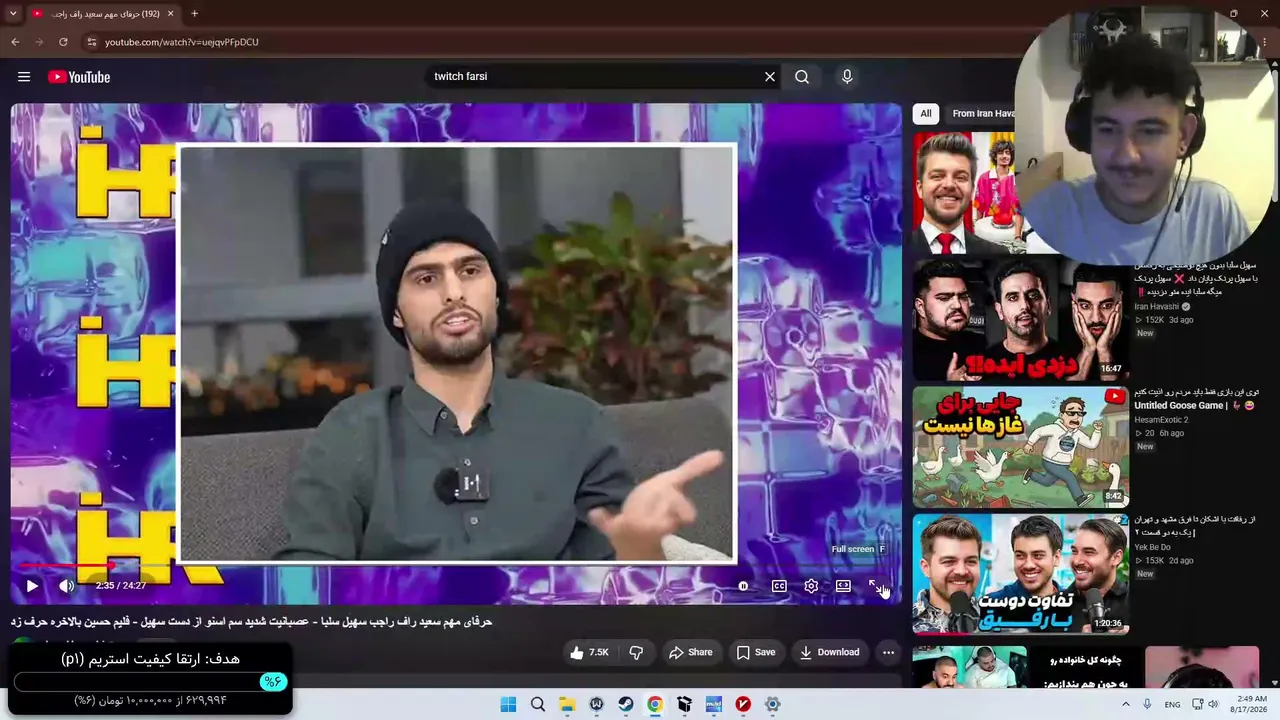Focus the address bar URL

[182, 42]
